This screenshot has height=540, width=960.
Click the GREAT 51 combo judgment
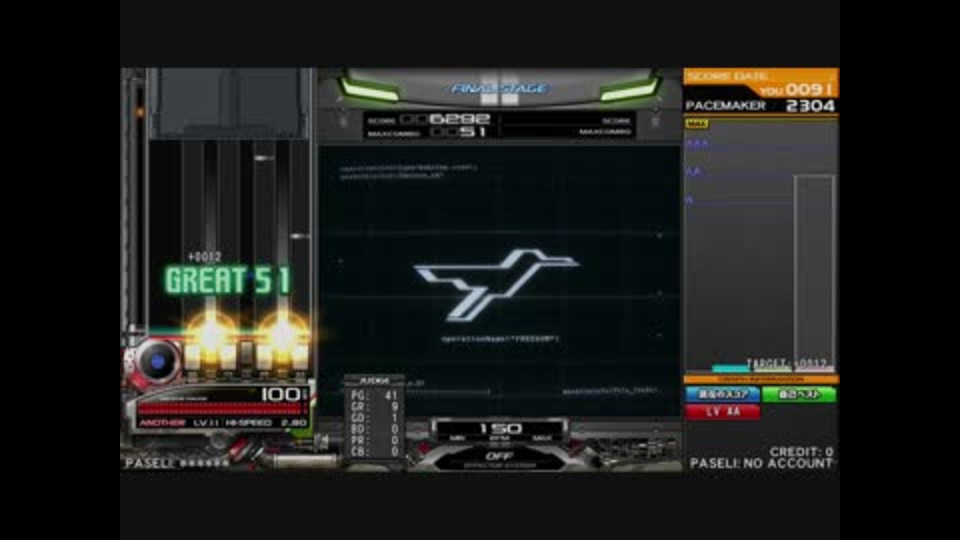[228, 280]
